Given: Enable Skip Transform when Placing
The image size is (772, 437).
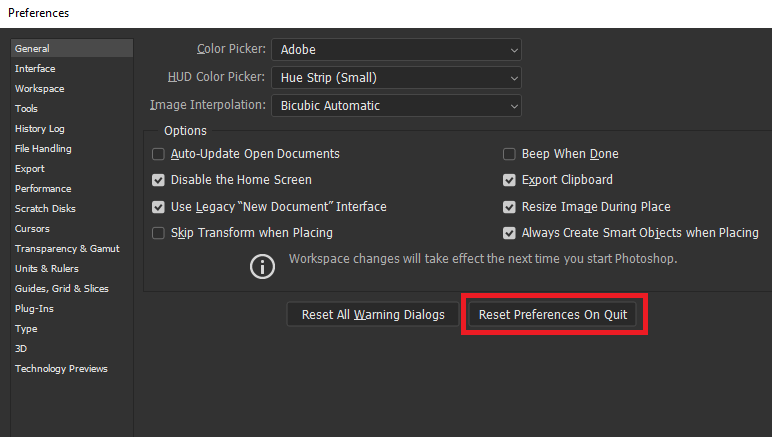Looking at the screenshot, I should [x=158, y=233].
